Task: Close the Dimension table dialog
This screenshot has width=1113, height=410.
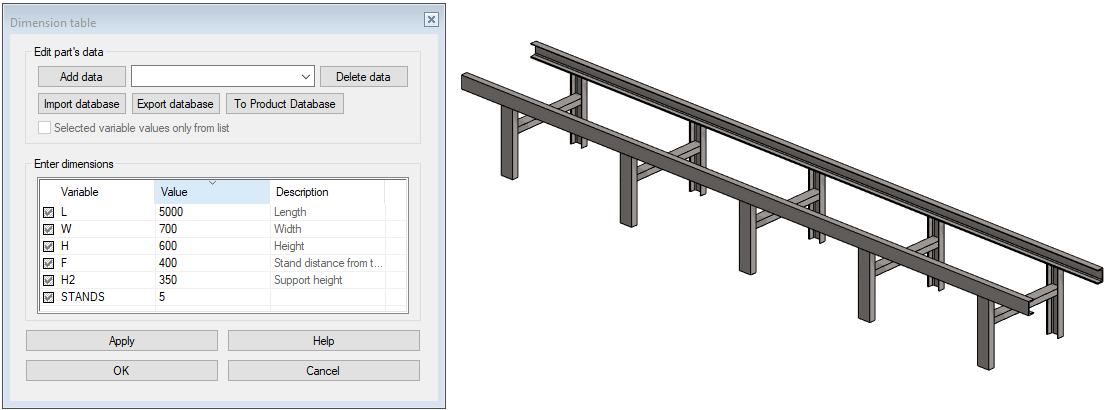Action: pyautogui.click(x=430, y=20)
